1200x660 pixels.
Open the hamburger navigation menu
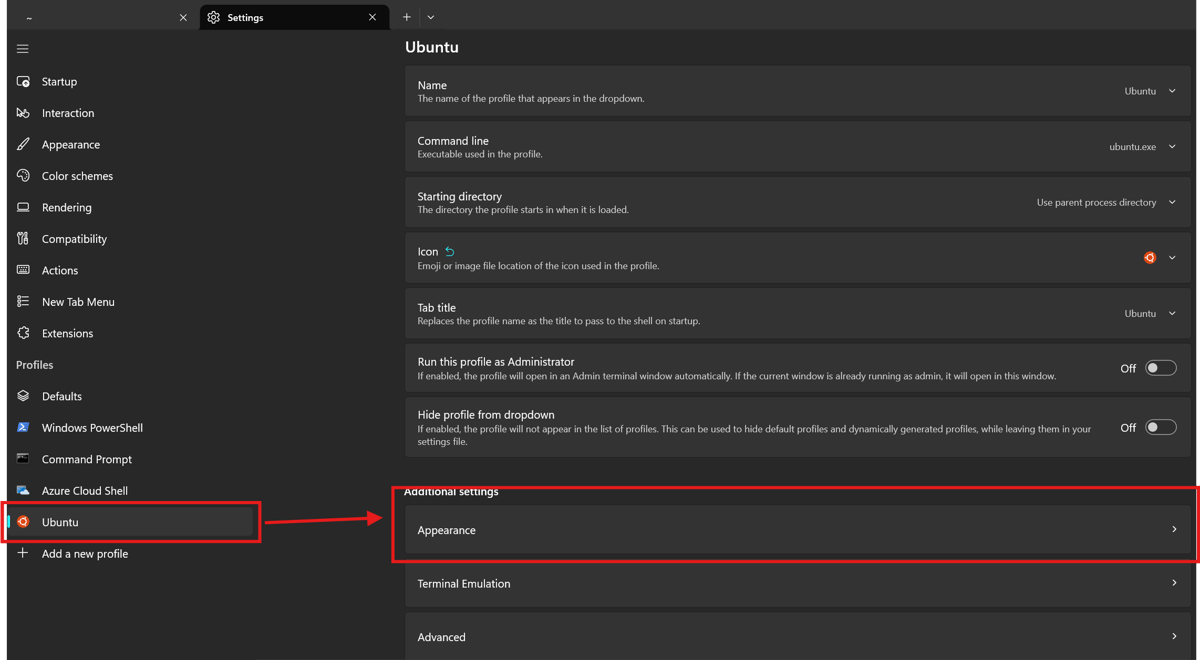click(x=23, y=49)
